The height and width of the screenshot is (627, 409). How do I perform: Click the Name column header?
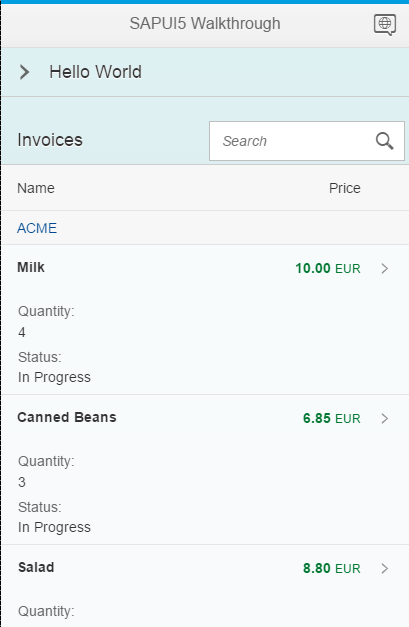(36, 188)
